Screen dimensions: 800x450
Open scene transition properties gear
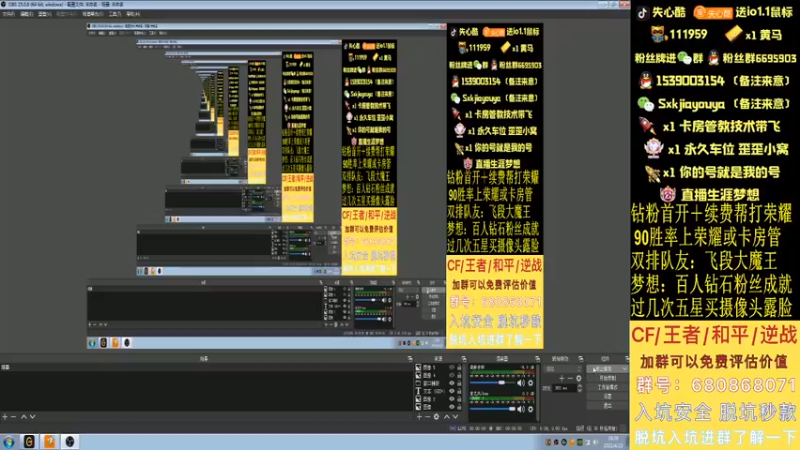click(579, 378)
